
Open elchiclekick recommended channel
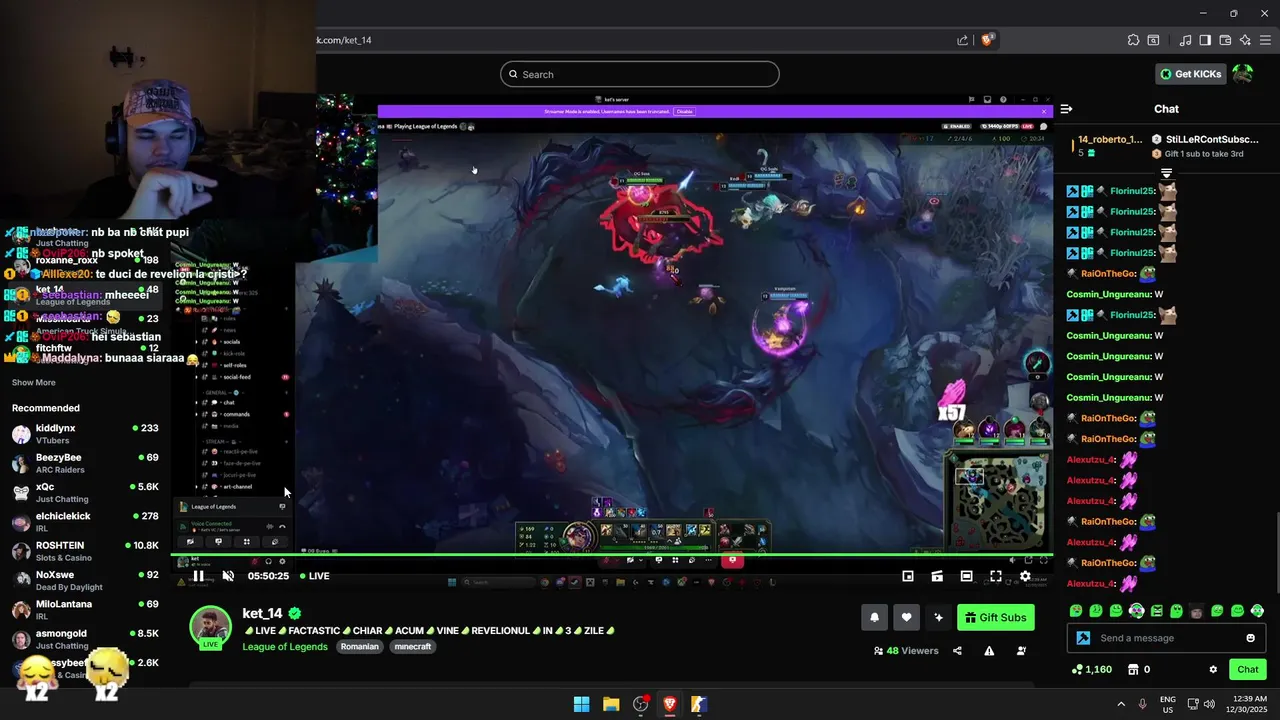click(x=85, y=522)
